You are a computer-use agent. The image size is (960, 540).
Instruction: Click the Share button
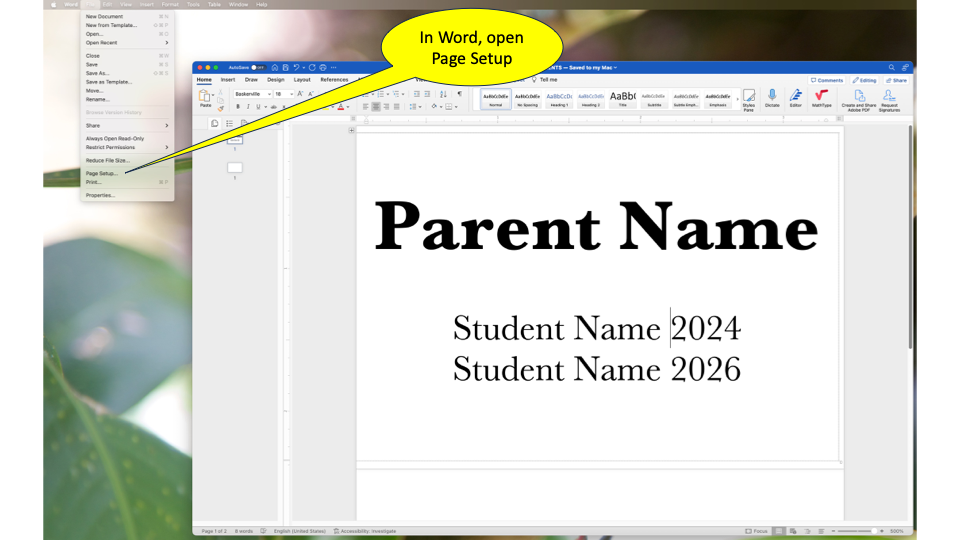[x=896, y=80]
